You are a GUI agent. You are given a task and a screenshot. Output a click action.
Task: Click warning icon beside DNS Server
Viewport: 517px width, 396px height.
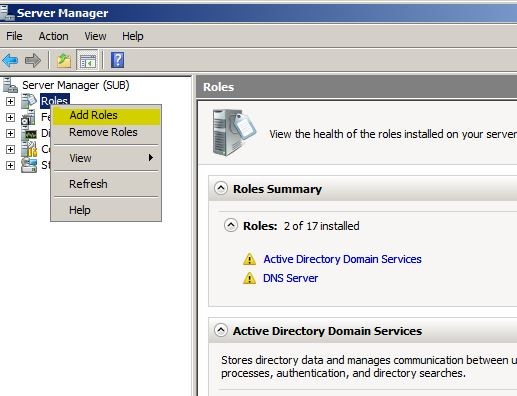click(249, 278)
